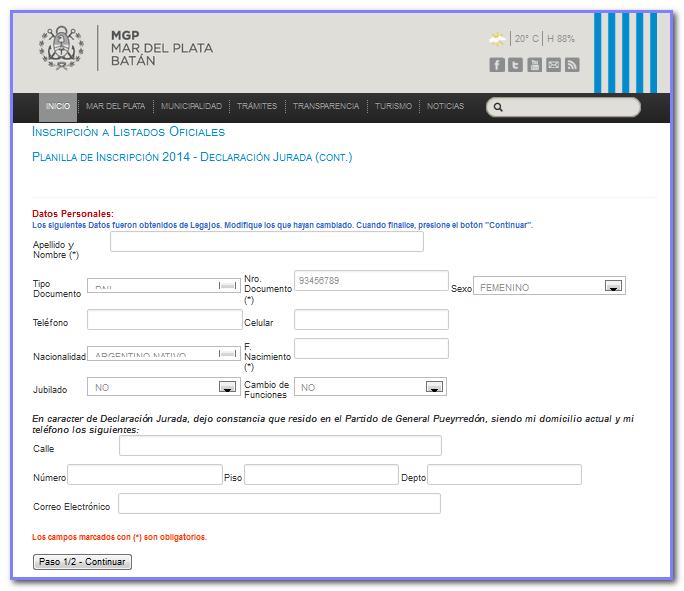Open the Turismo menu item
Screen dimensions: 684x591
394,107
